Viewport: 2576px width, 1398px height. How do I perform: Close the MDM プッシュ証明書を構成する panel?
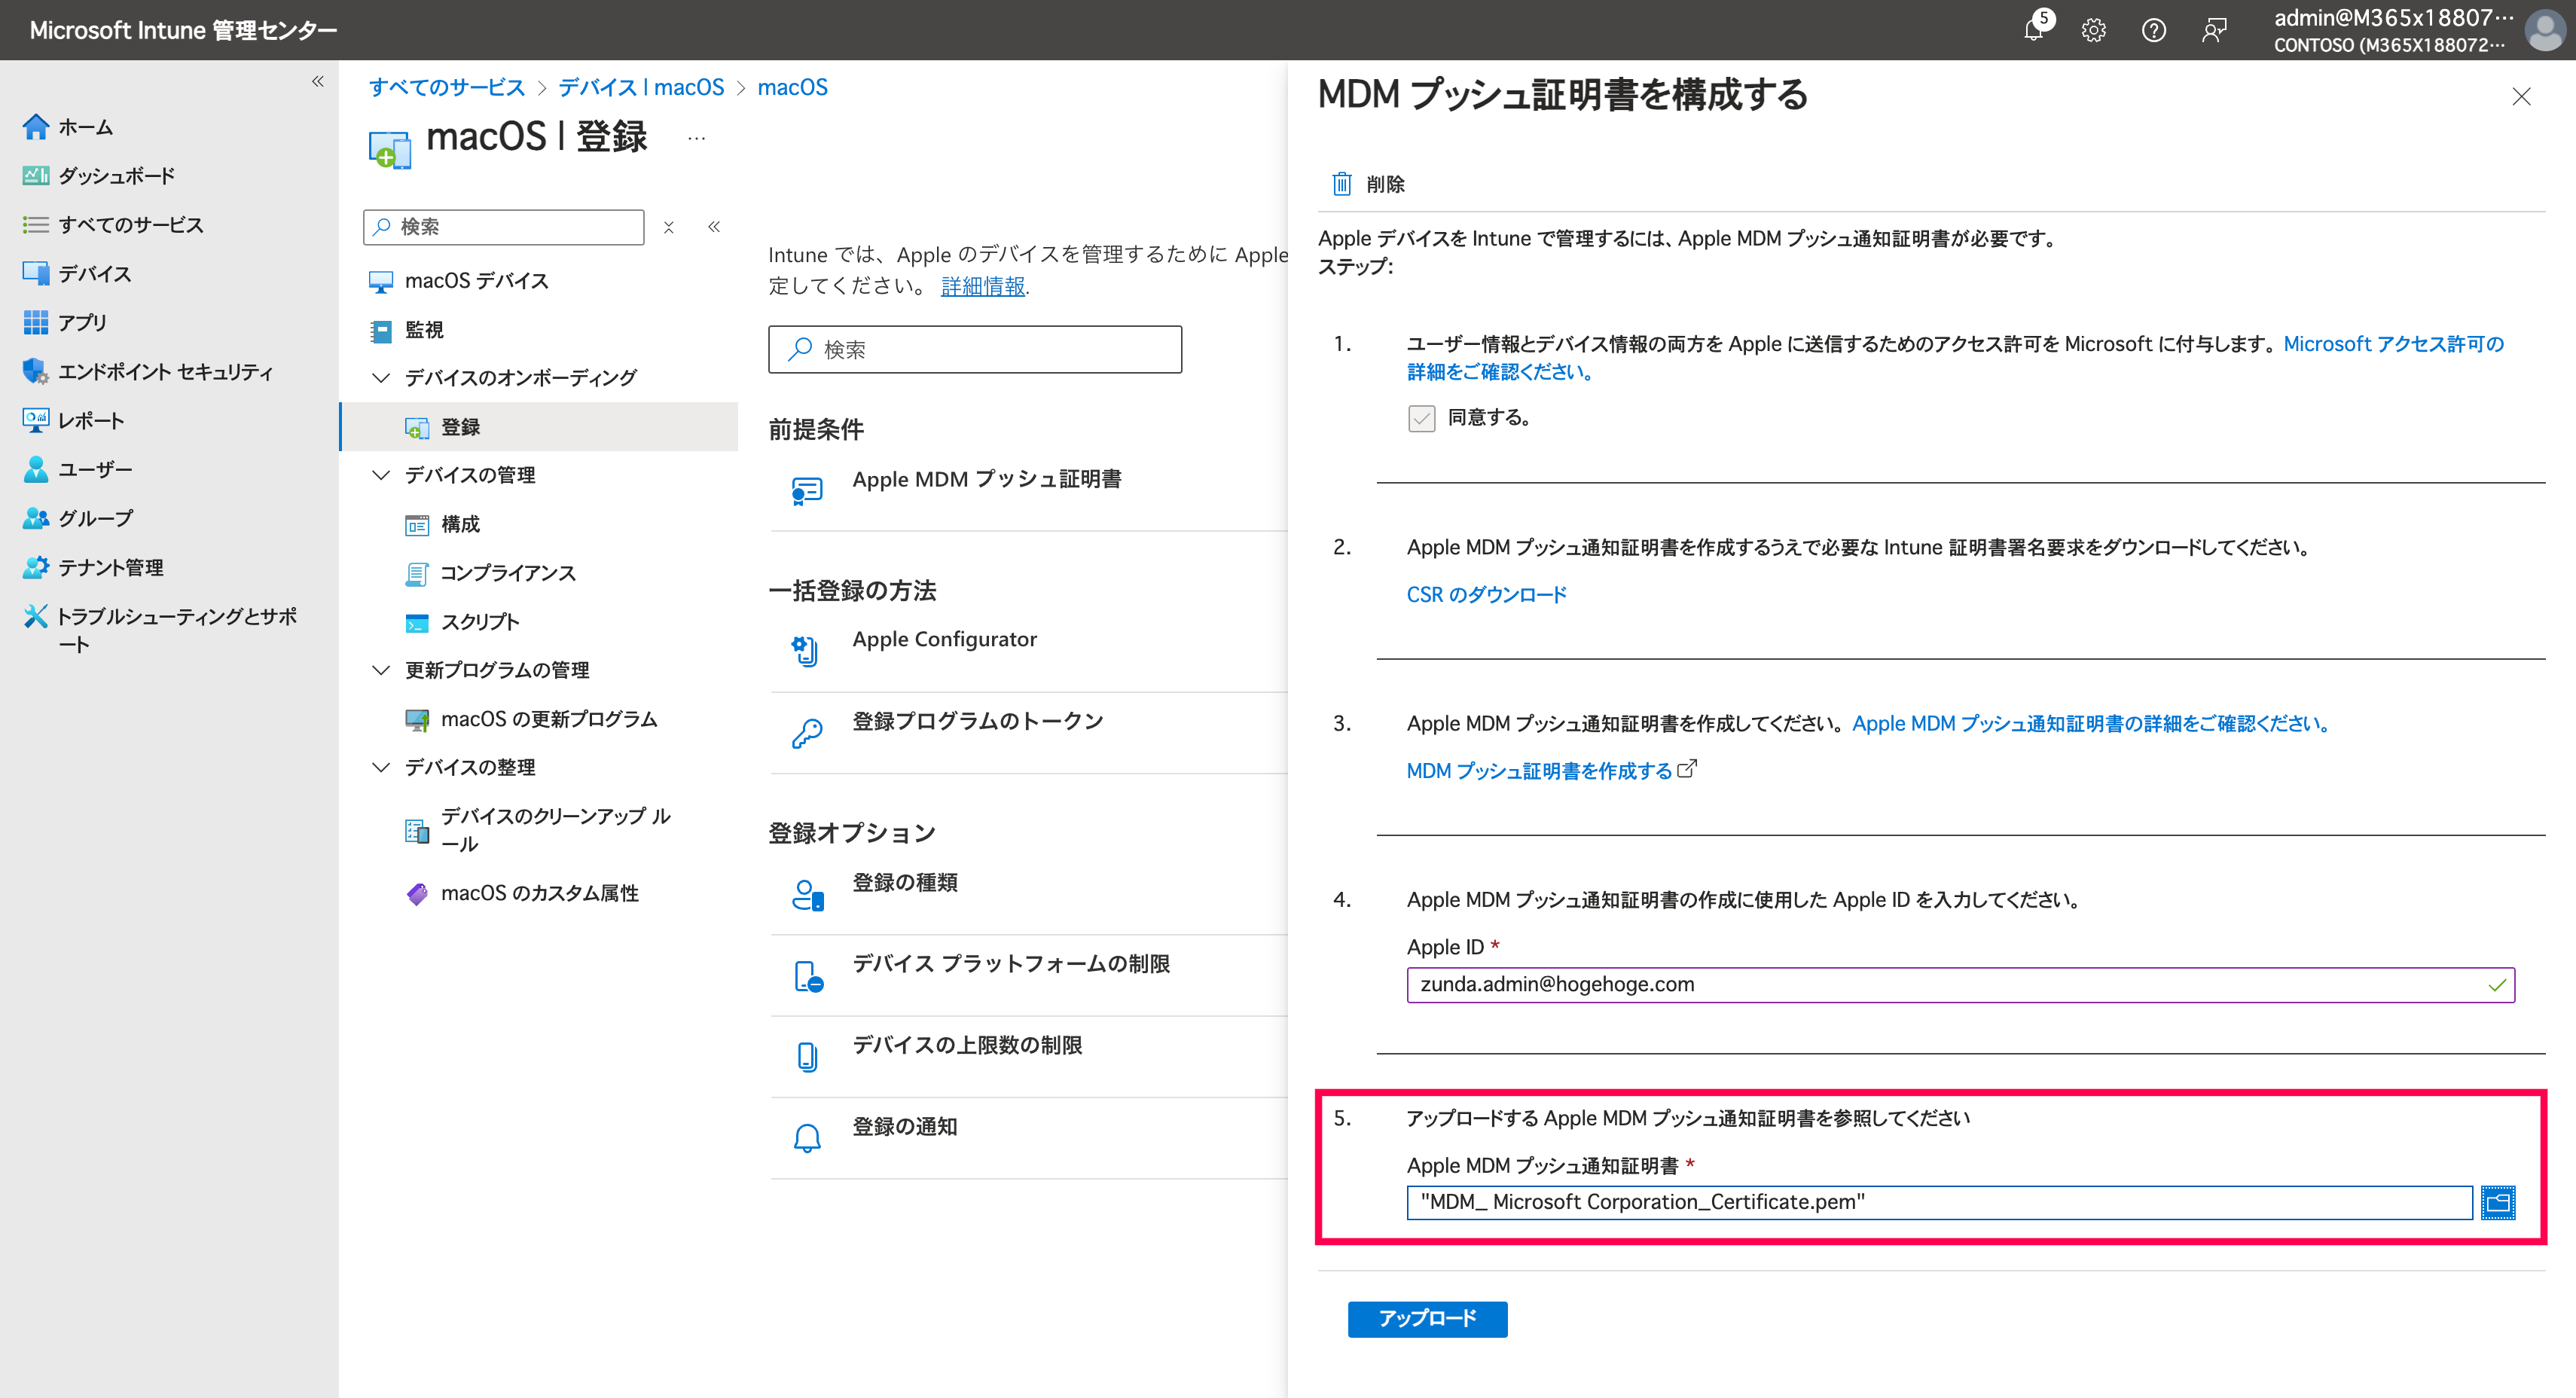coord(2521,97)
